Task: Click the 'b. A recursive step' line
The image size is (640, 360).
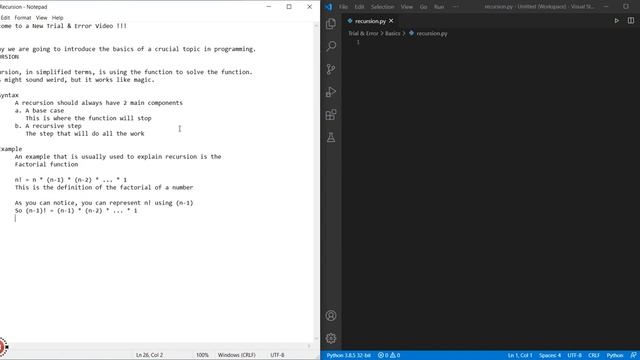Action: (48, 126)
